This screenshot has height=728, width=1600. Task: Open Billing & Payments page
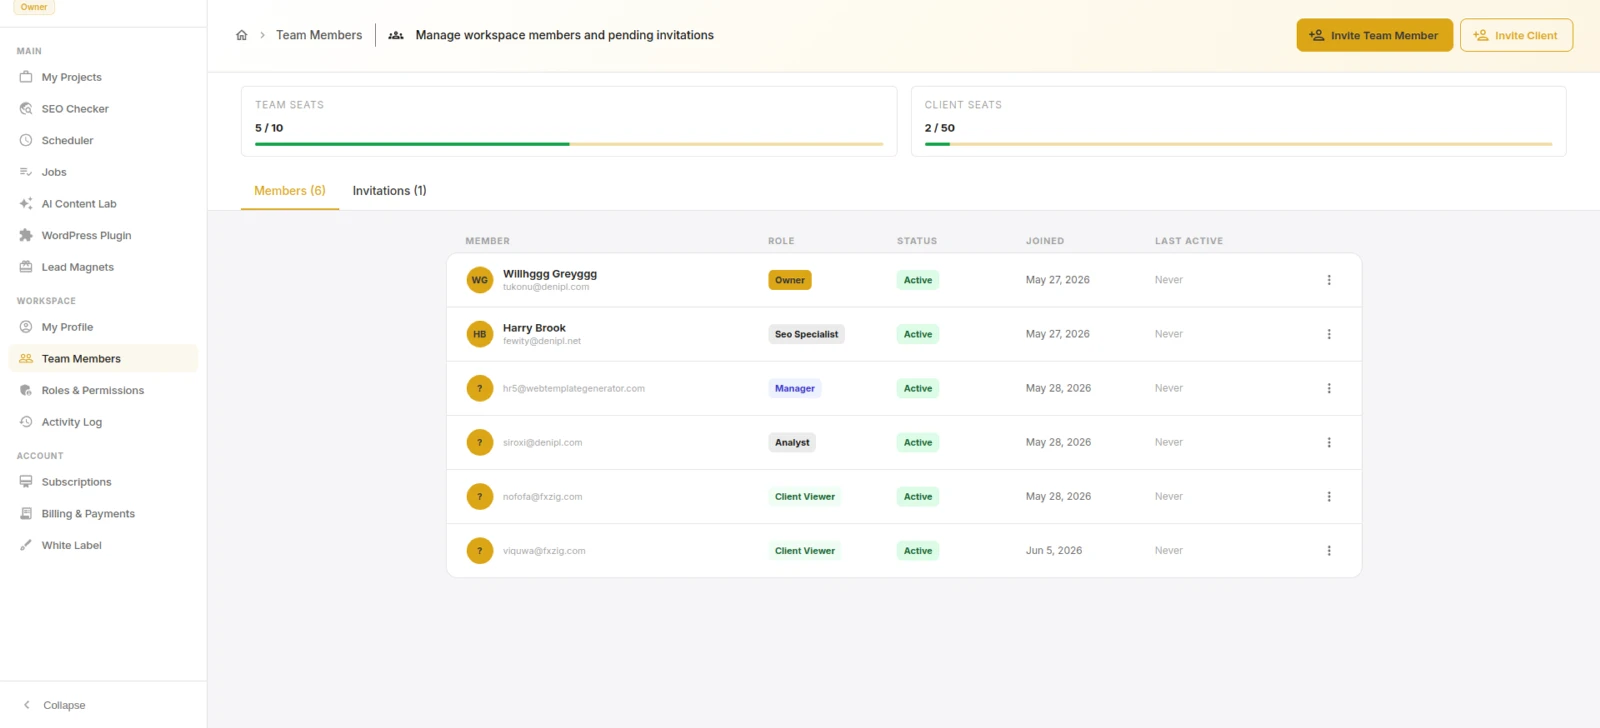click(x=103, y=514)
